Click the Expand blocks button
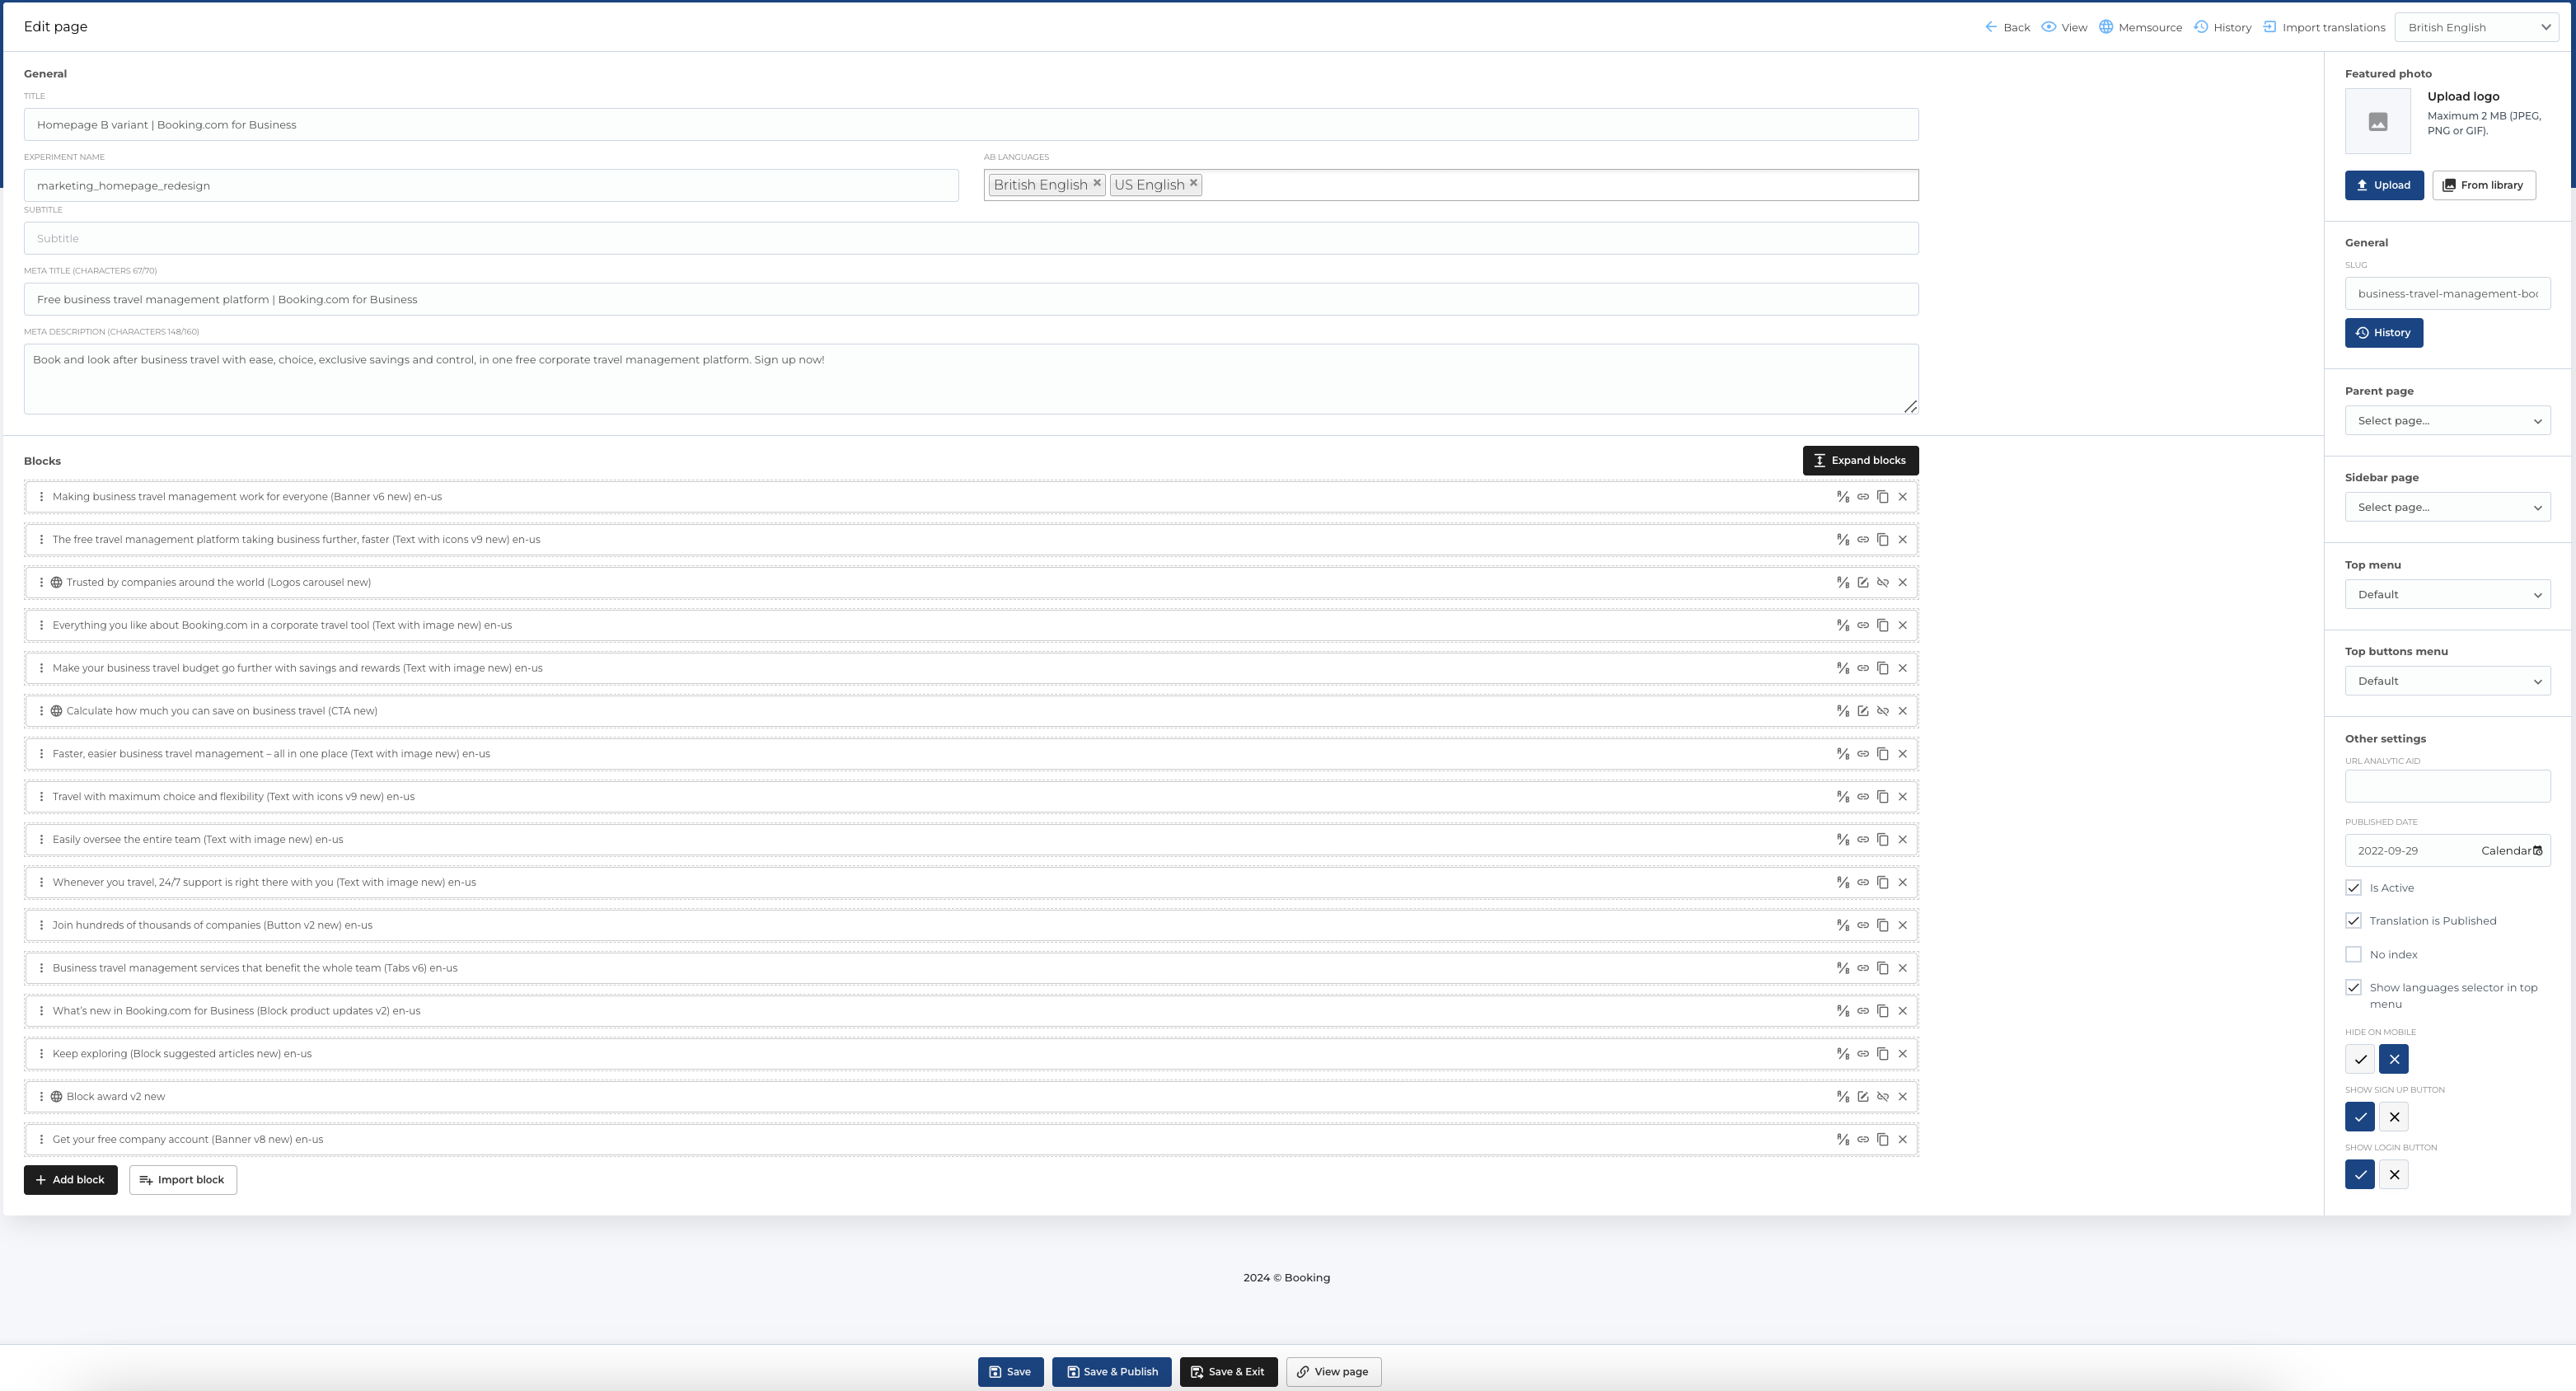Screen dimensions: 2576x1391 click(1860, 461)
